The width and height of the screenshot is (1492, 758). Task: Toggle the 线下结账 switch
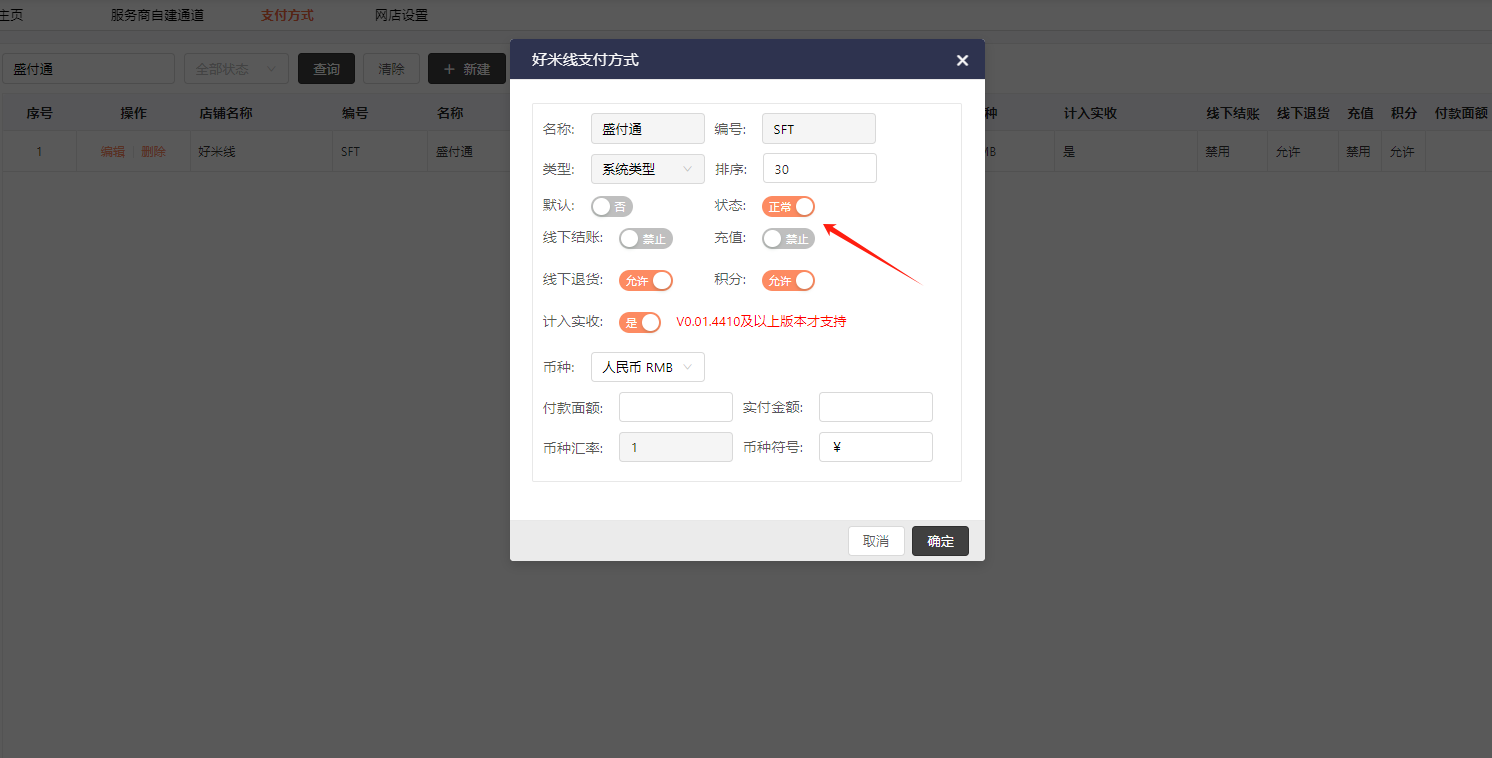click(x=646, y=239)
